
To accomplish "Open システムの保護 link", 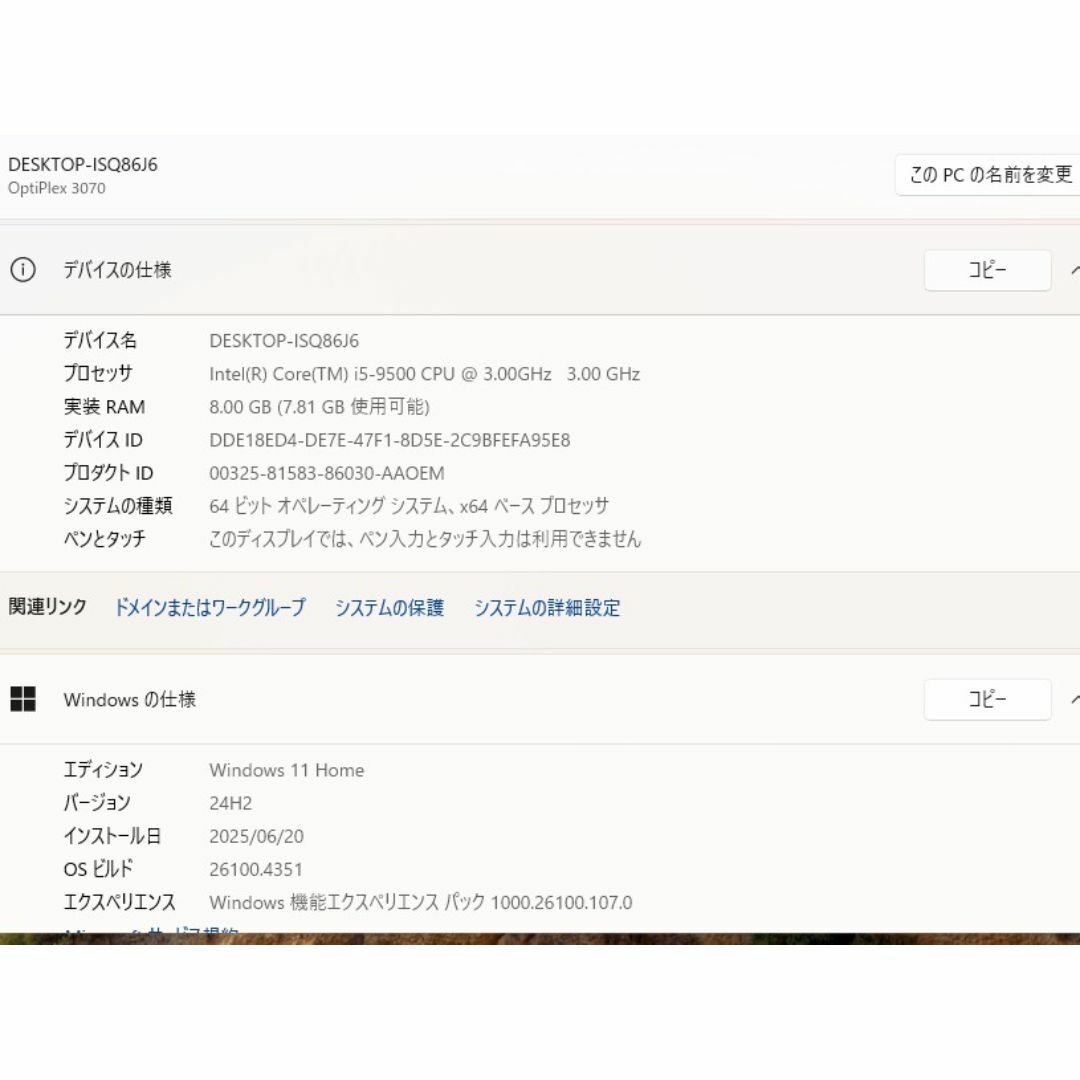I will tap(390, 607).
